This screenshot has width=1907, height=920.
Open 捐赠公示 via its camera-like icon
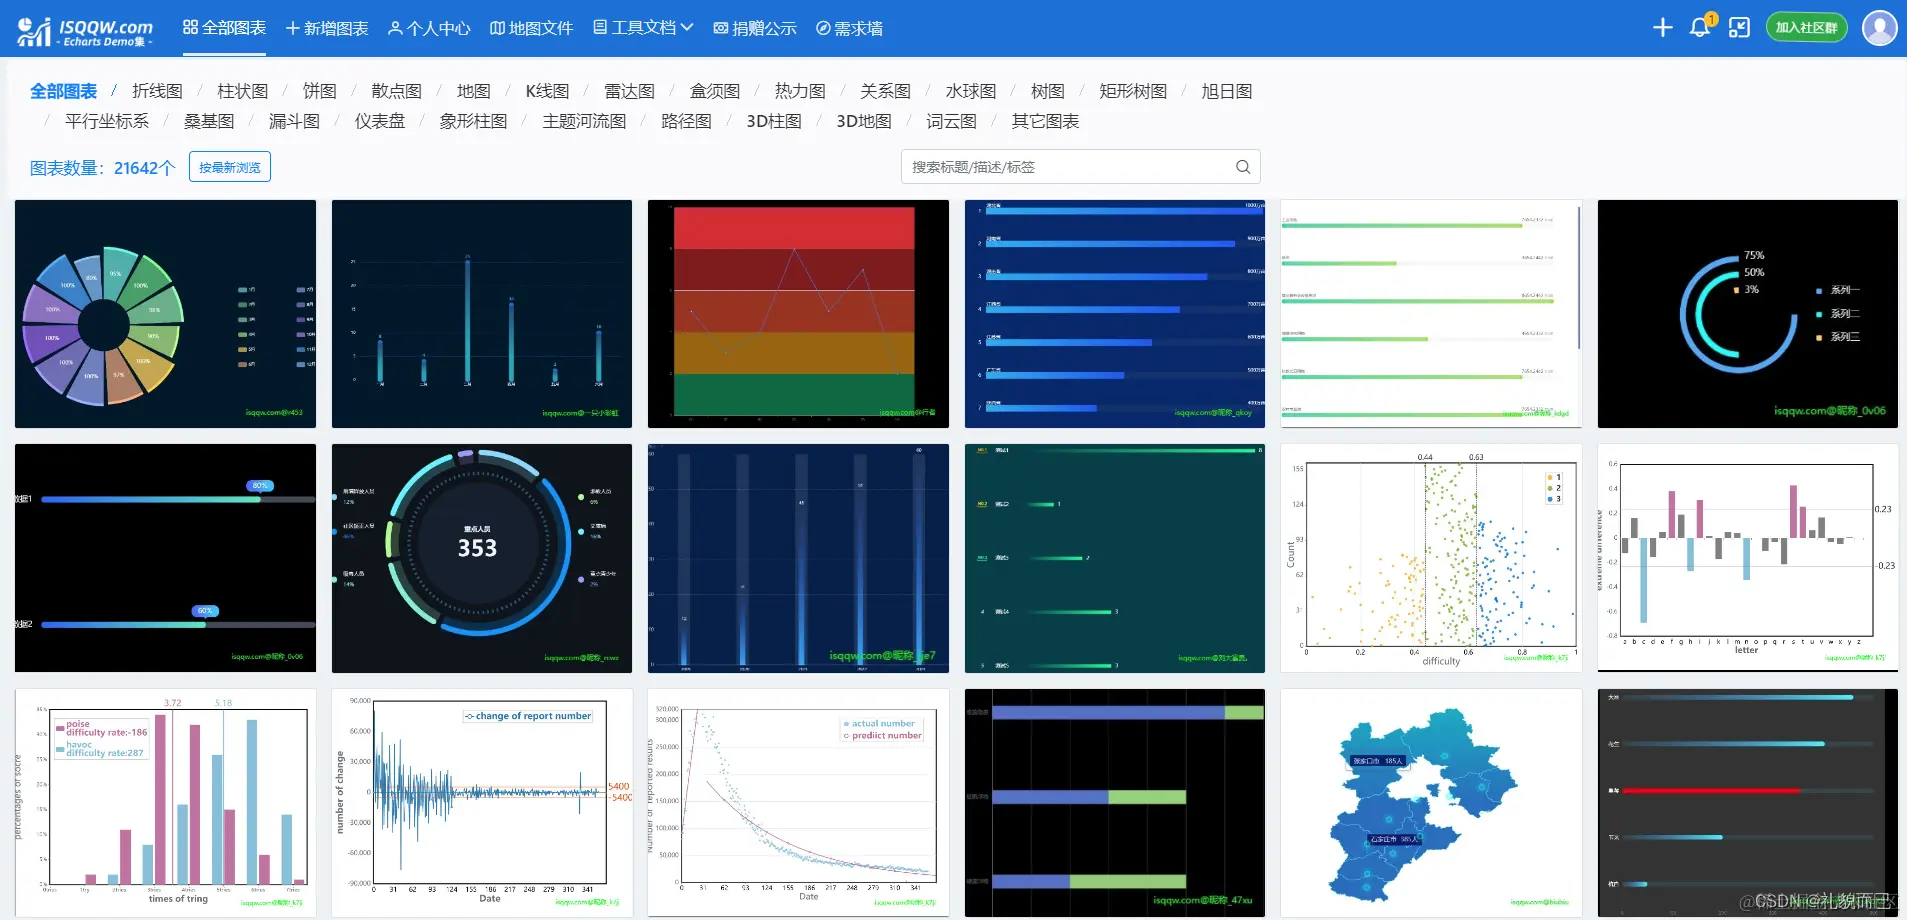(x=755, y=28)
